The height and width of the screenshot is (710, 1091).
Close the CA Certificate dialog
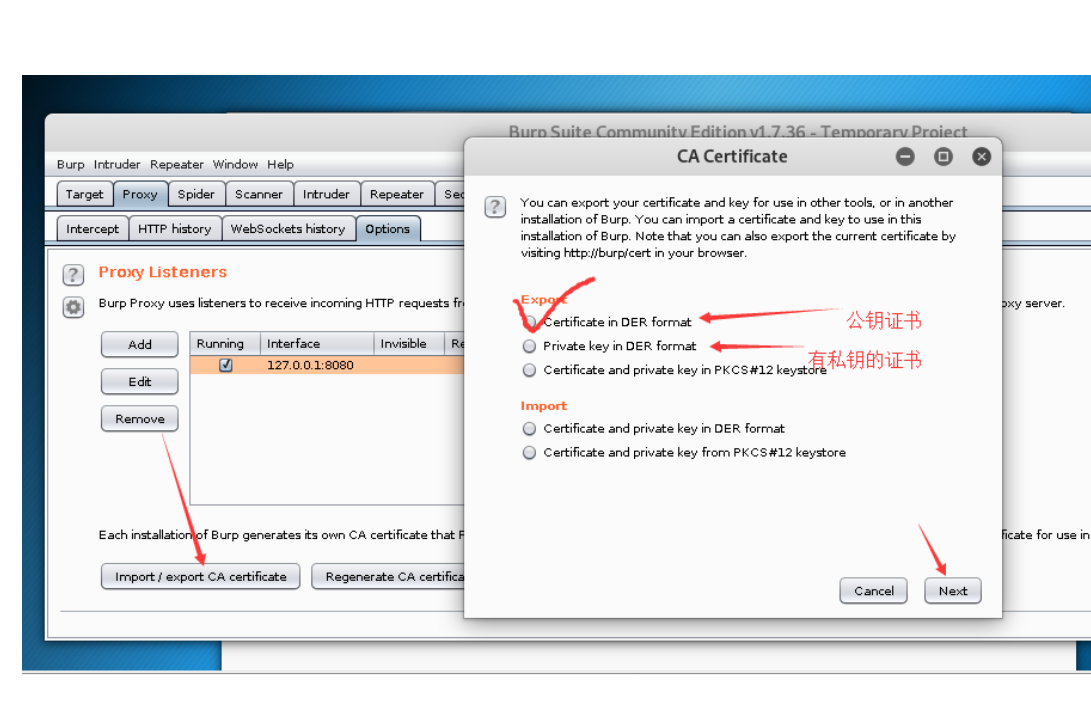[x=981, y=157]
